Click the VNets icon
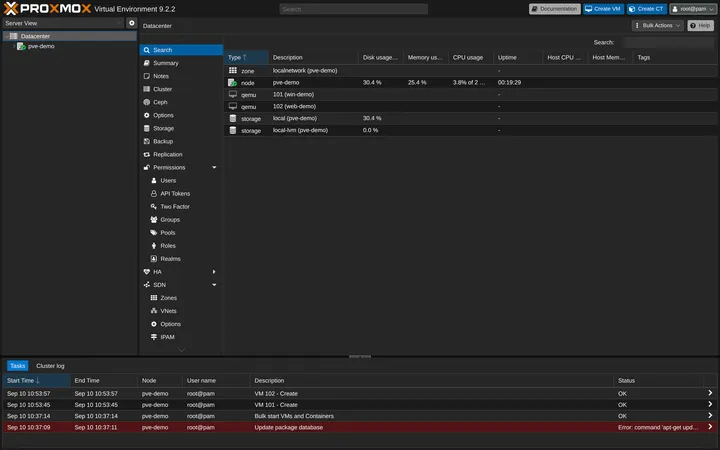The width and height of the screenshot is (720, 450). coord(154,311)
